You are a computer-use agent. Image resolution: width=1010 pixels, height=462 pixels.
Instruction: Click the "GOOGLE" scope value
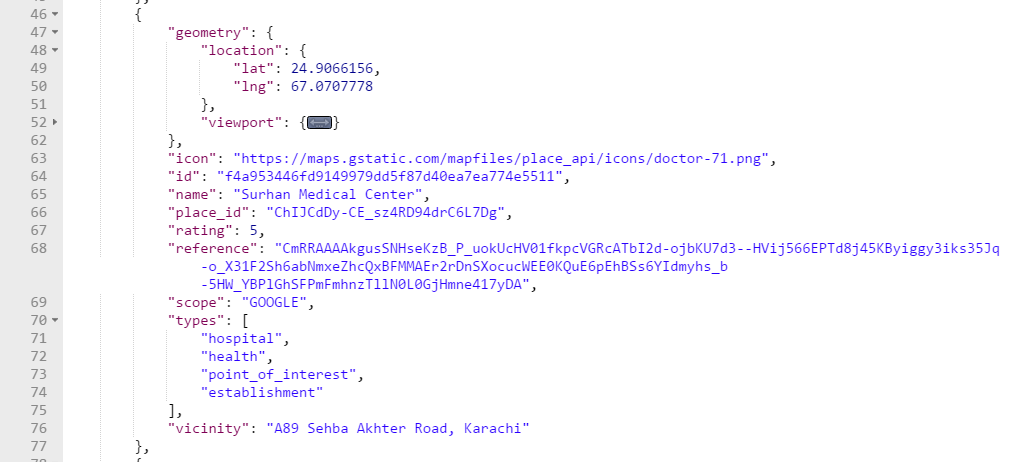[x=274, y=302]
